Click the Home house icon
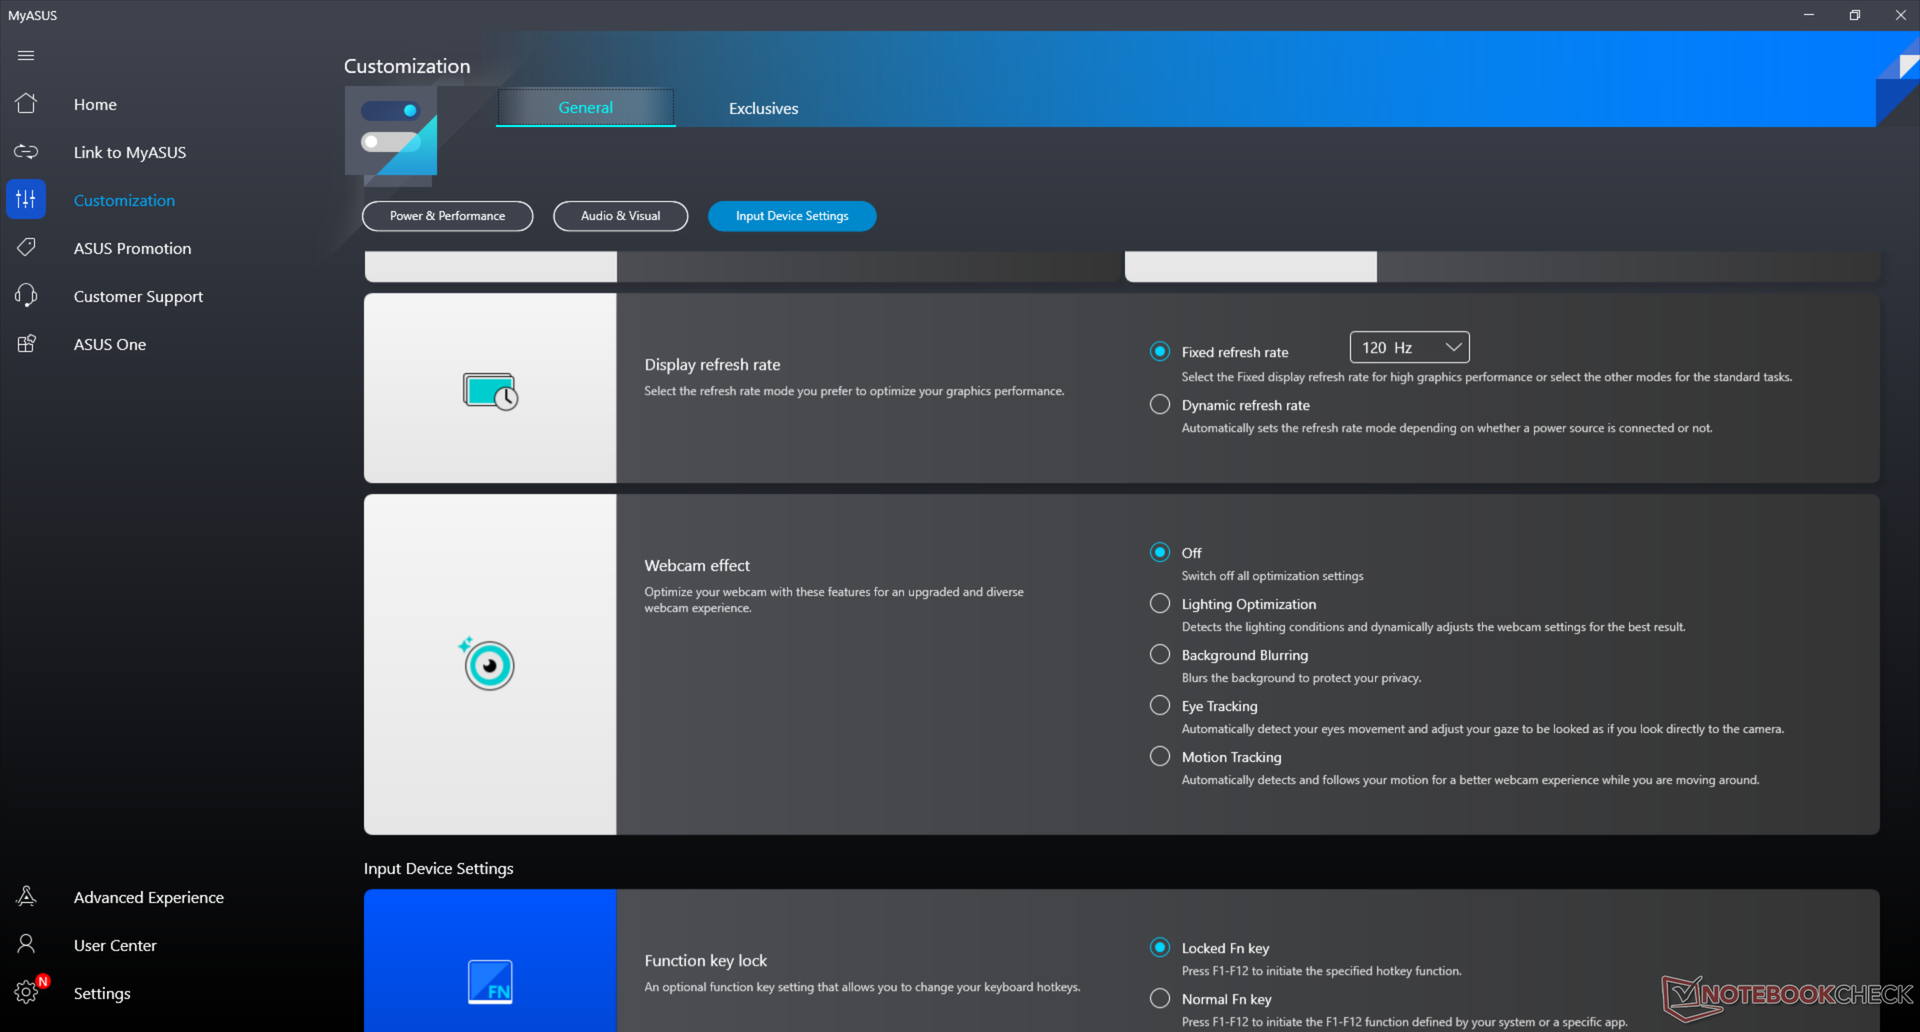Screen dimensions: 1920x1032 pos(26,104)
